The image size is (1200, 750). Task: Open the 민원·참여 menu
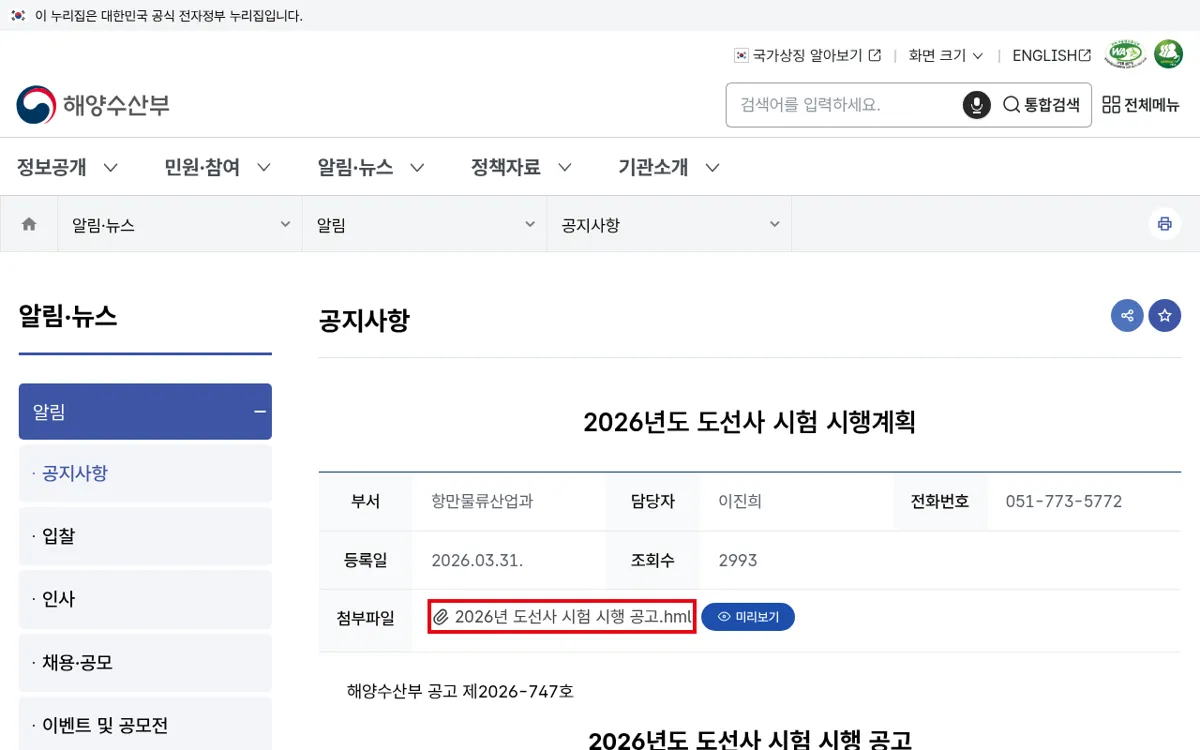coord(218,167)
